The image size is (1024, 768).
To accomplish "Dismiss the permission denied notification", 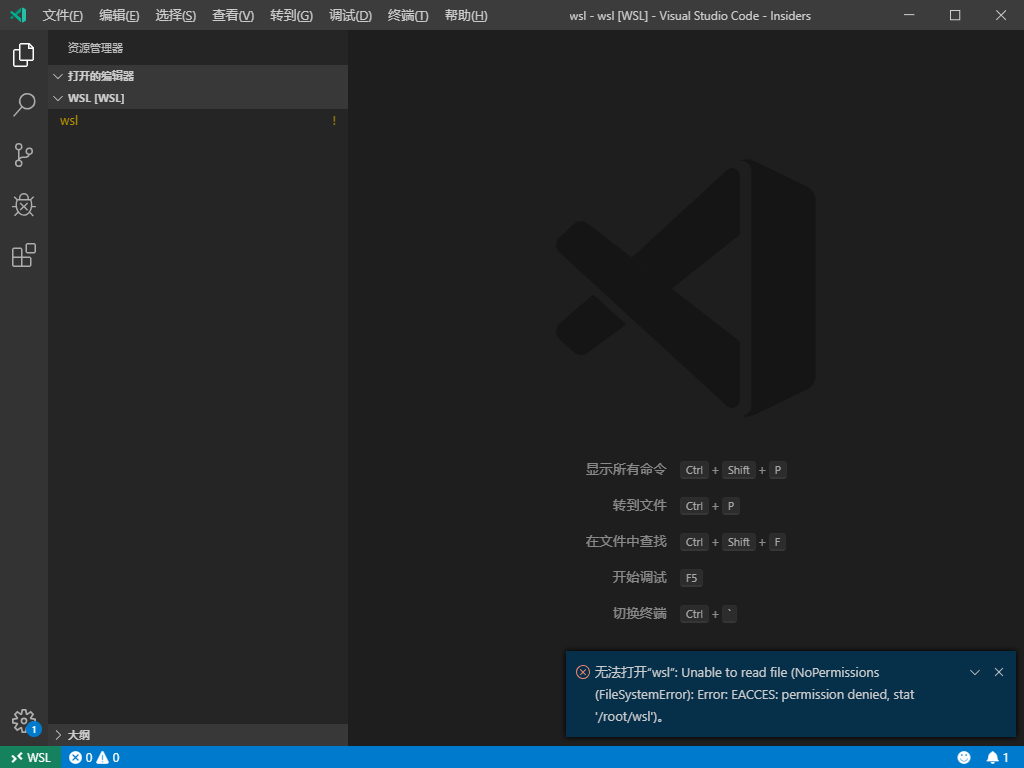I will [999, 672].
